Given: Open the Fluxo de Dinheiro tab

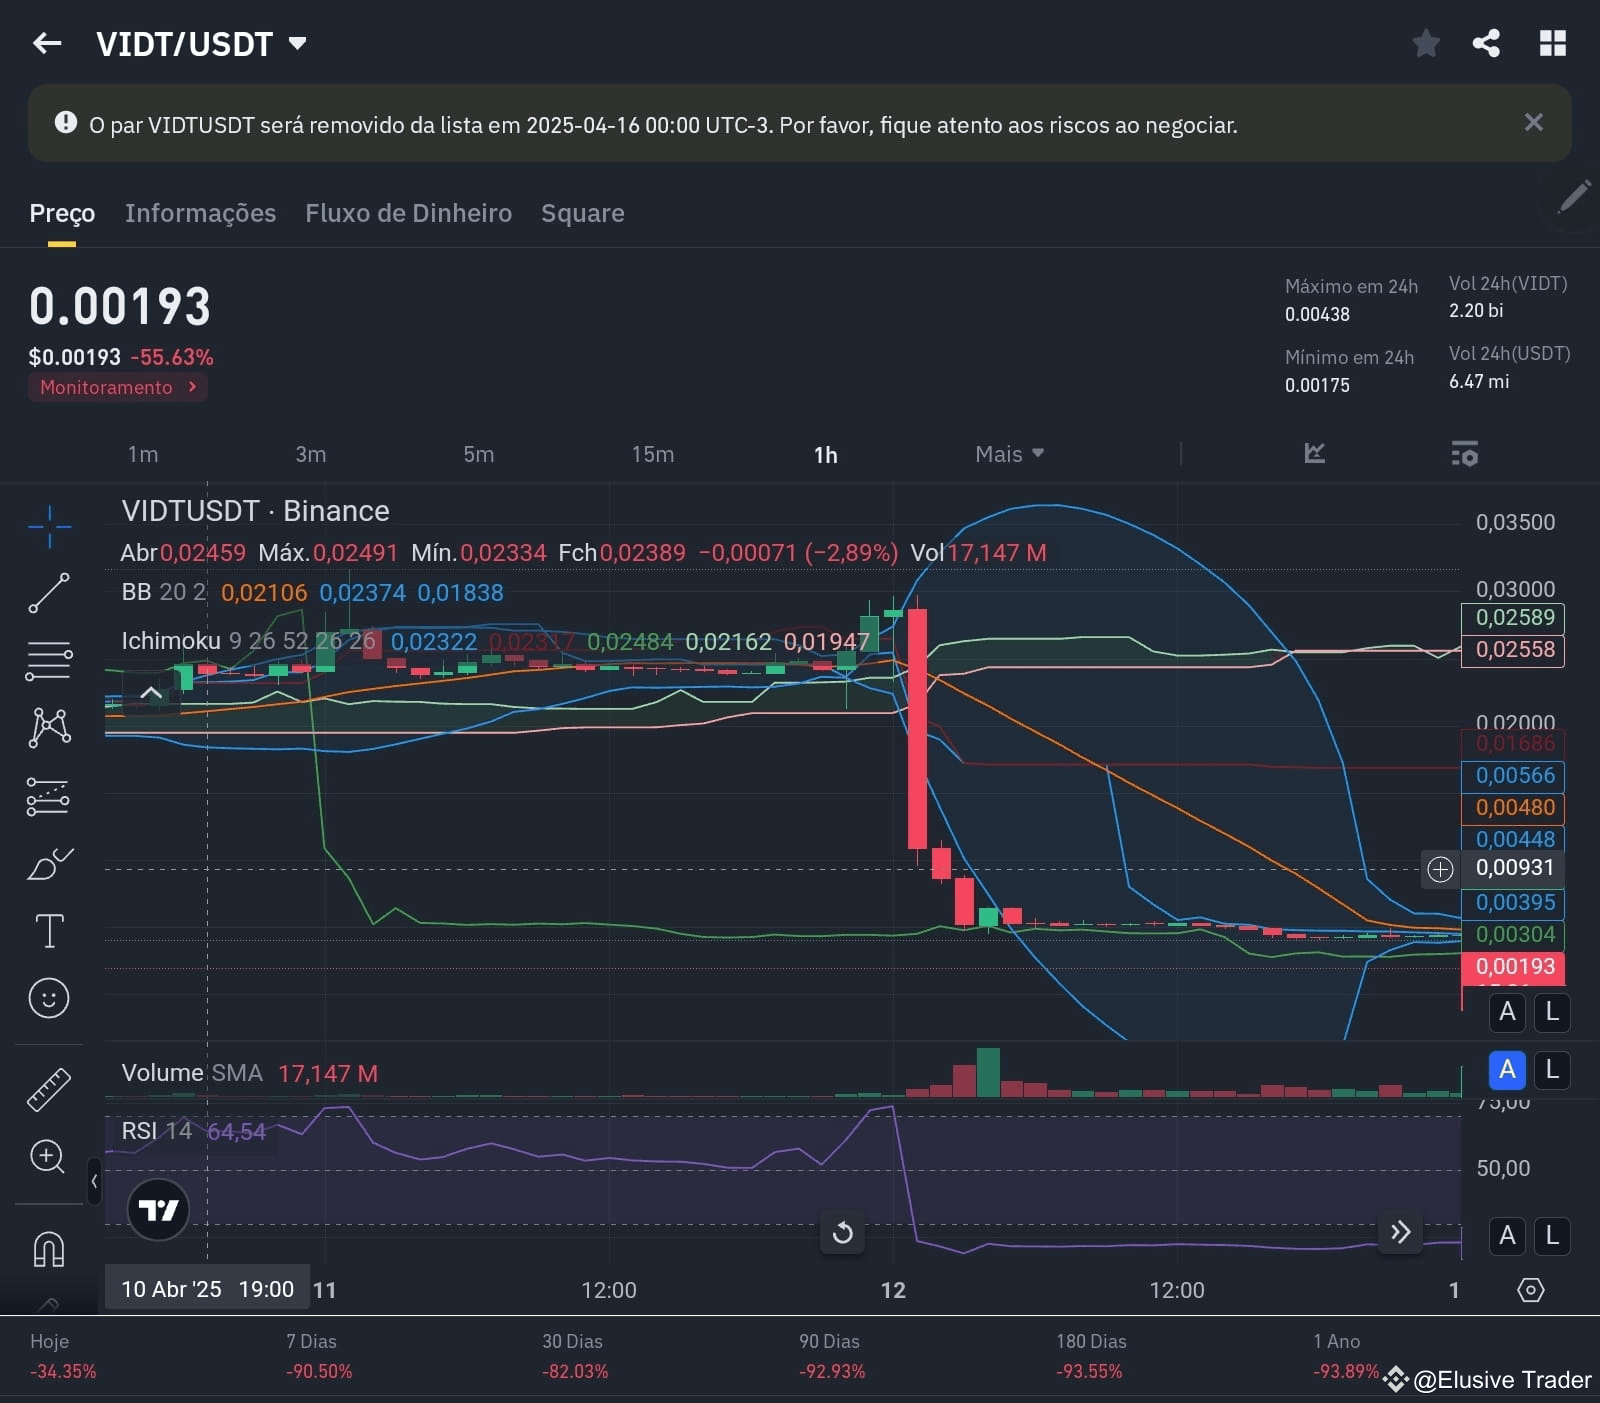Looking at the screenshot, I should pos(408,213).
